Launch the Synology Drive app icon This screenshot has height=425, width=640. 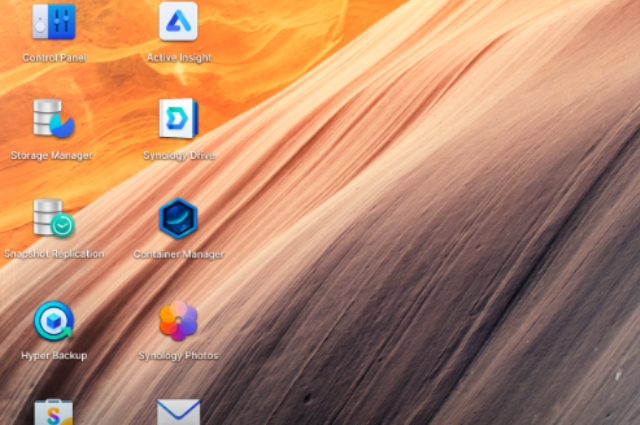click(x=178, y=118)
